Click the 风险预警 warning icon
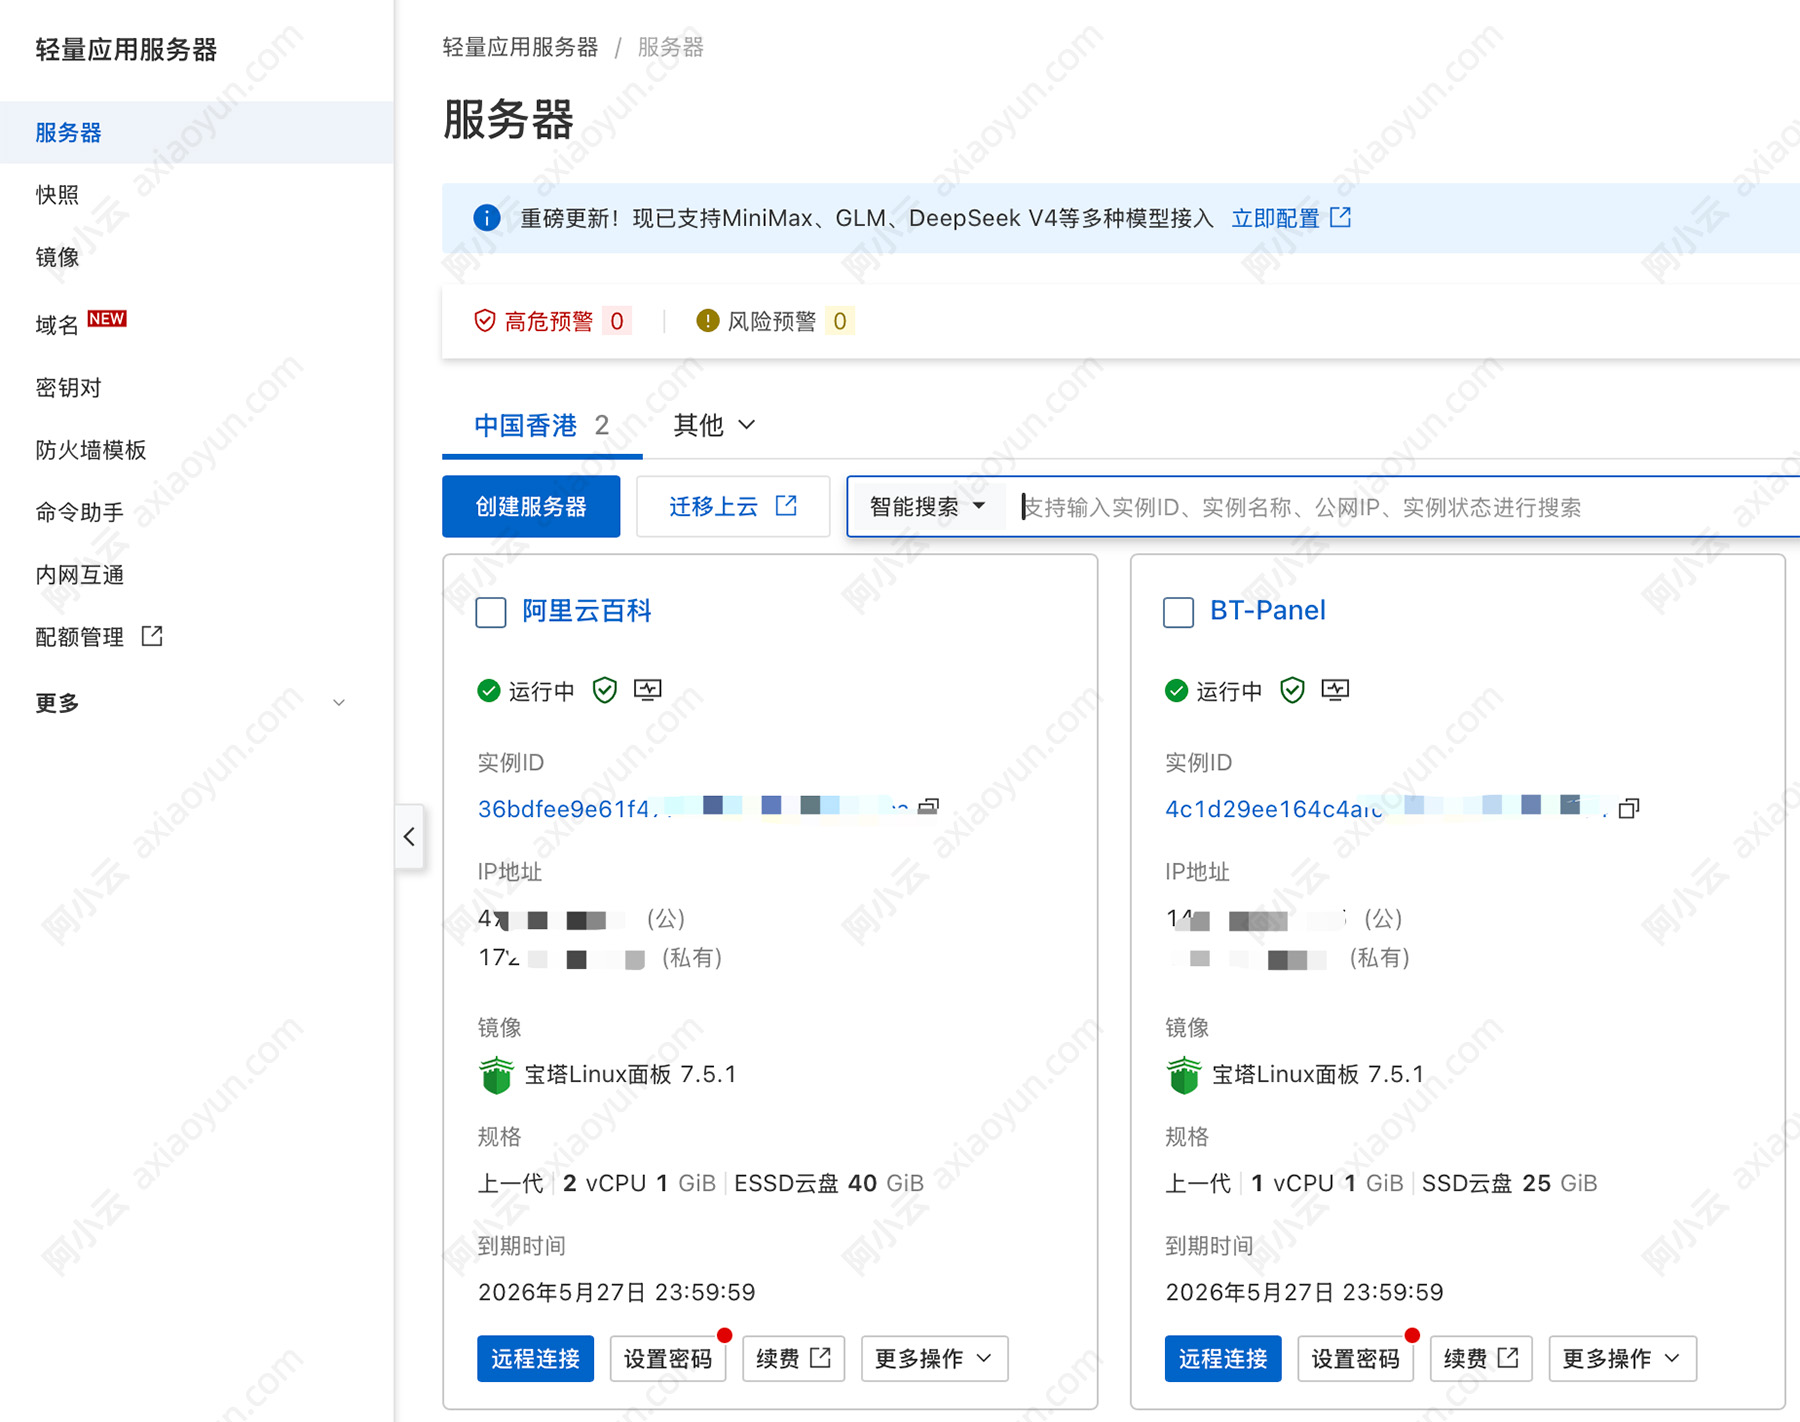This screenshot has height=1422, width=1800. click(708, 321)
